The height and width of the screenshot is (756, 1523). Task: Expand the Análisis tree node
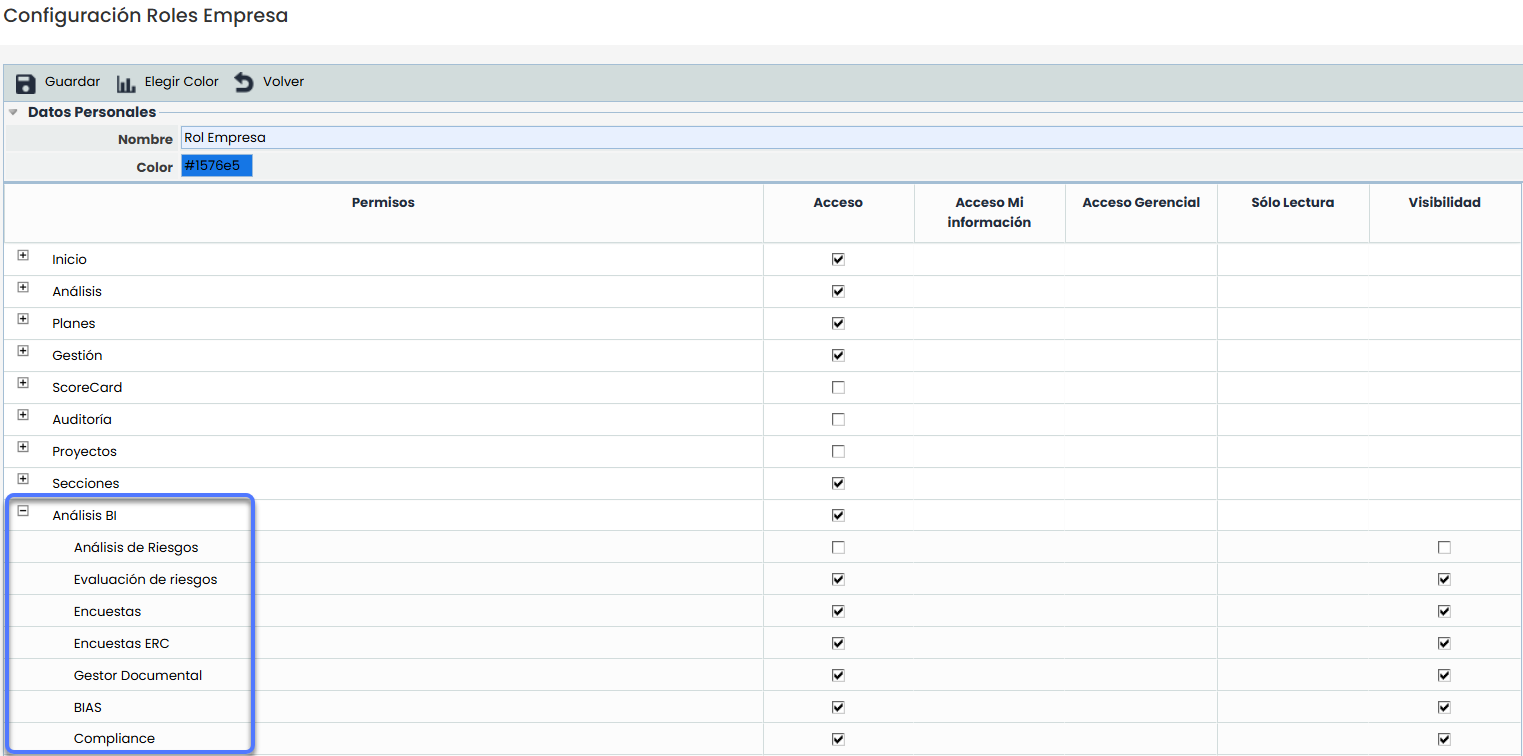23,288
